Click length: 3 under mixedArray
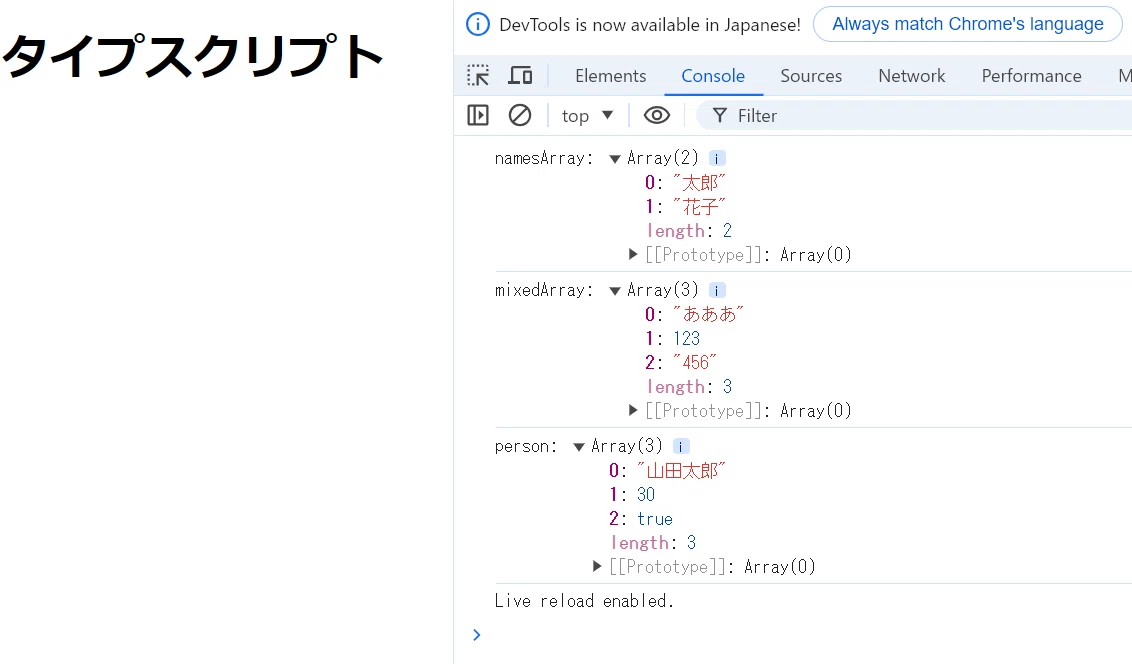Image resolution: width=1132 pixels, height=664 pixels. 689,387
